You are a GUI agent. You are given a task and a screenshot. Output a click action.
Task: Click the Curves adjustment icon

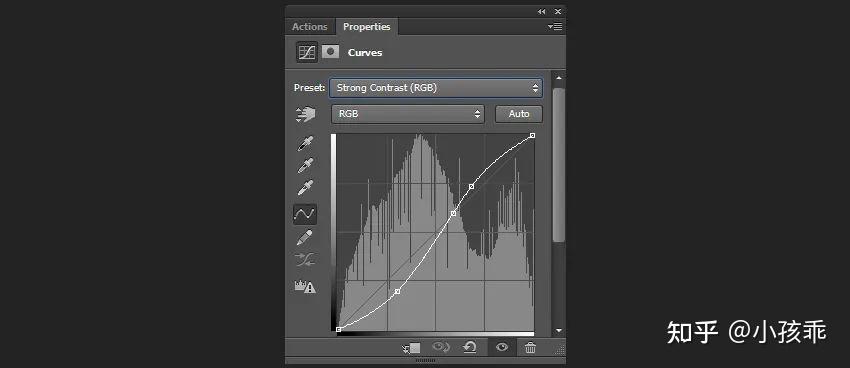click(307, 53)
